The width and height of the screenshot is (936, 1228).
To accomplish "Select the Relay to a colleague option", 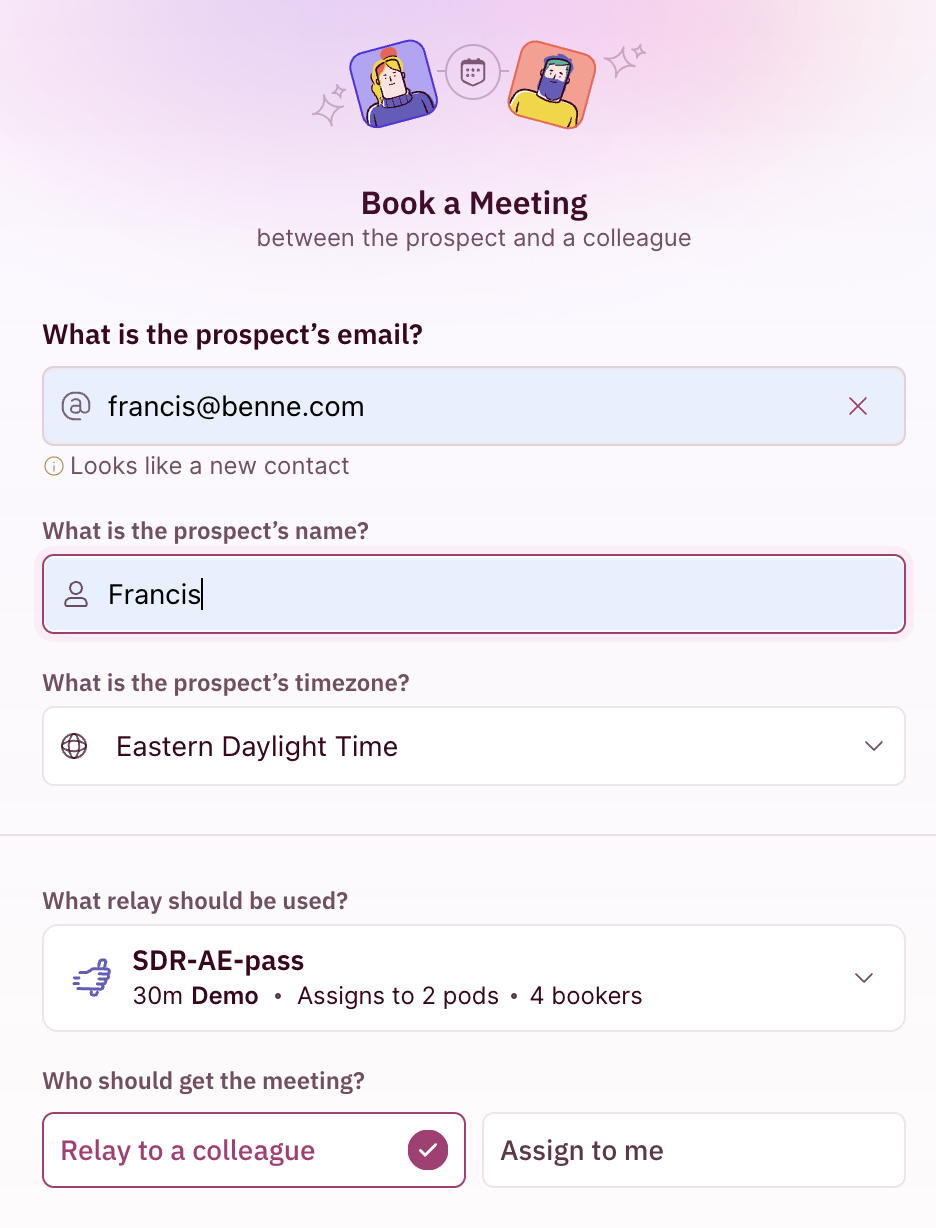I will pyautogui.click(x=254, y=1150).
